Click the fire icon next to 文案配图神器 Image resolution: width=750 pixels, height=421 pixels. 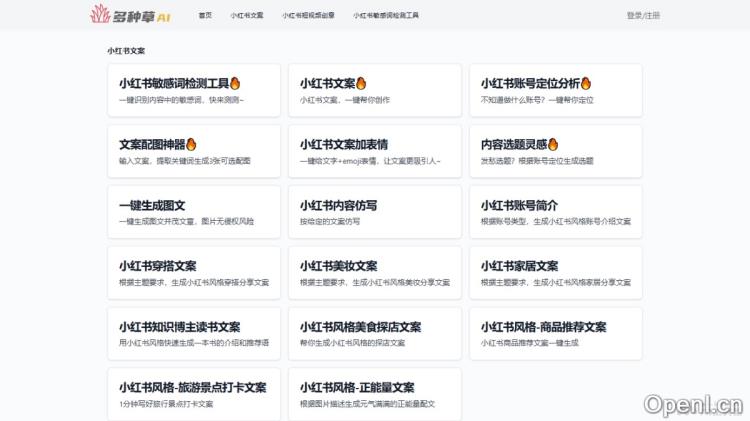pyautogui.click(x=191, y=144)
